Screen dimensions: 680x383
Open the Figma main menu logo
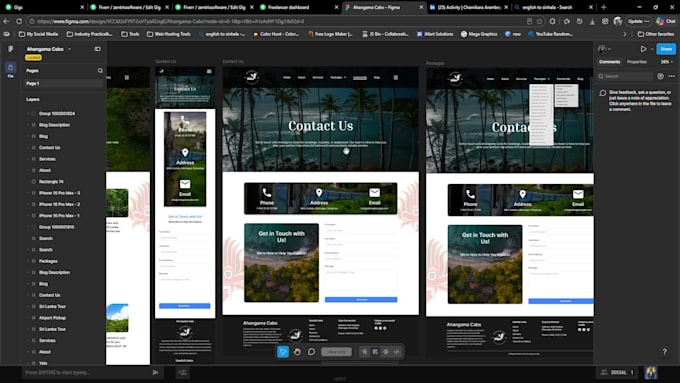[10, 49]
